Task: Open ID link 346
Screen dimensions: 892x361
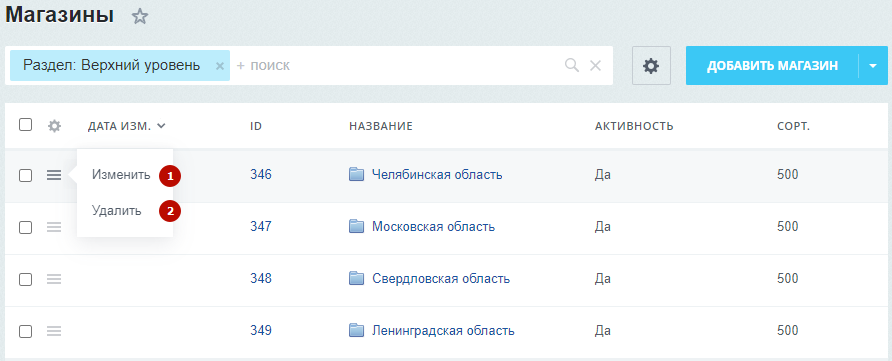Action: click(x=261, y=175)
